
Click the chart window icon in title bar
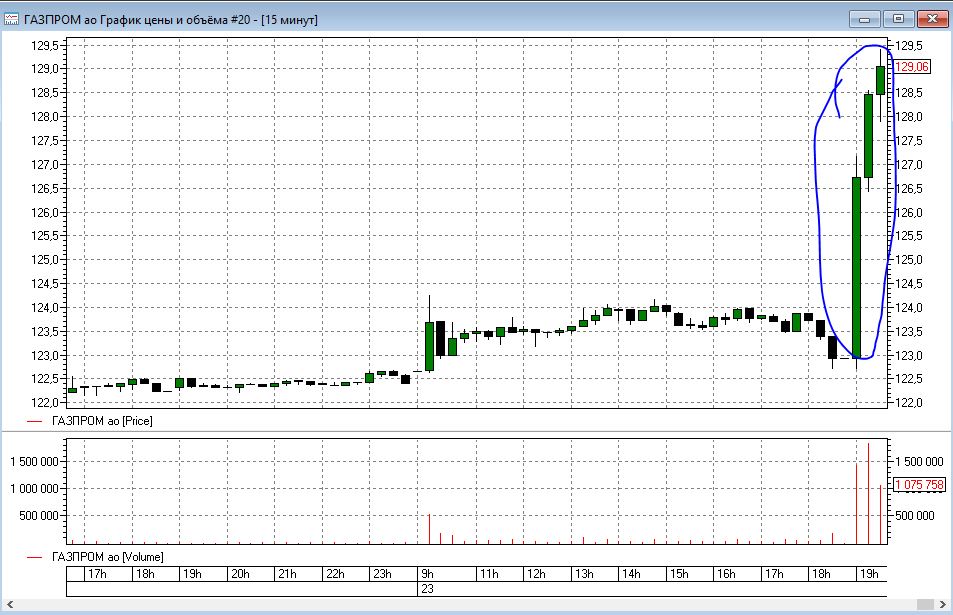[x=12, y=19]
